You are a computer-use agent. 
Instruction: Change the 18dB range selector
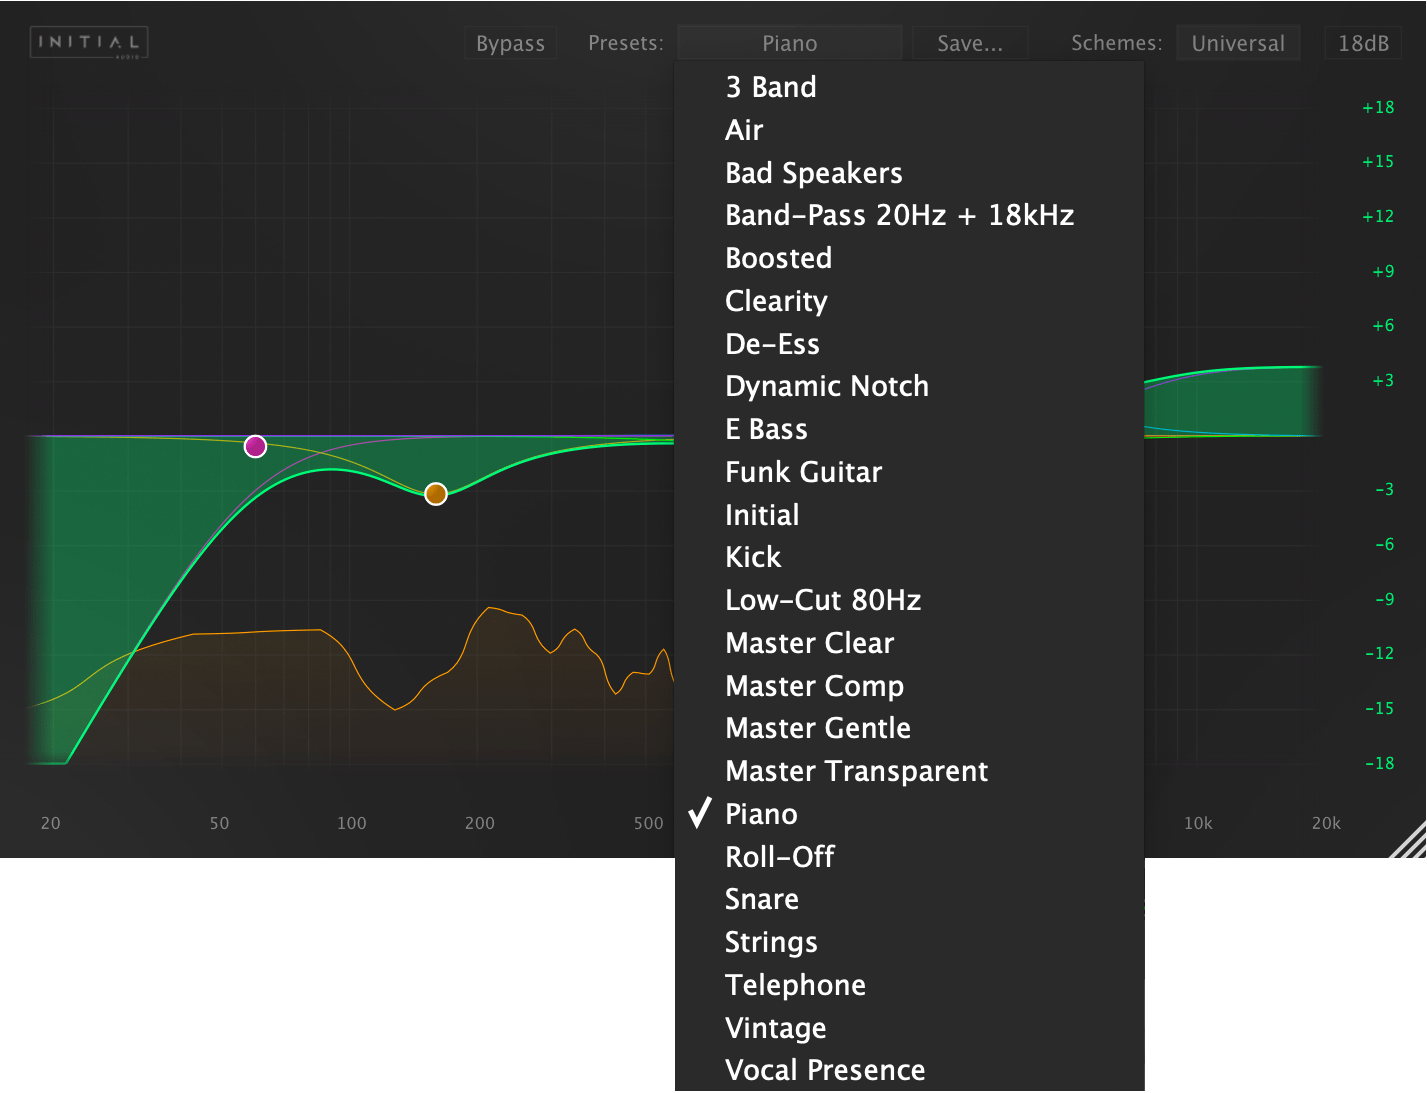click(x=1363, y=43)
